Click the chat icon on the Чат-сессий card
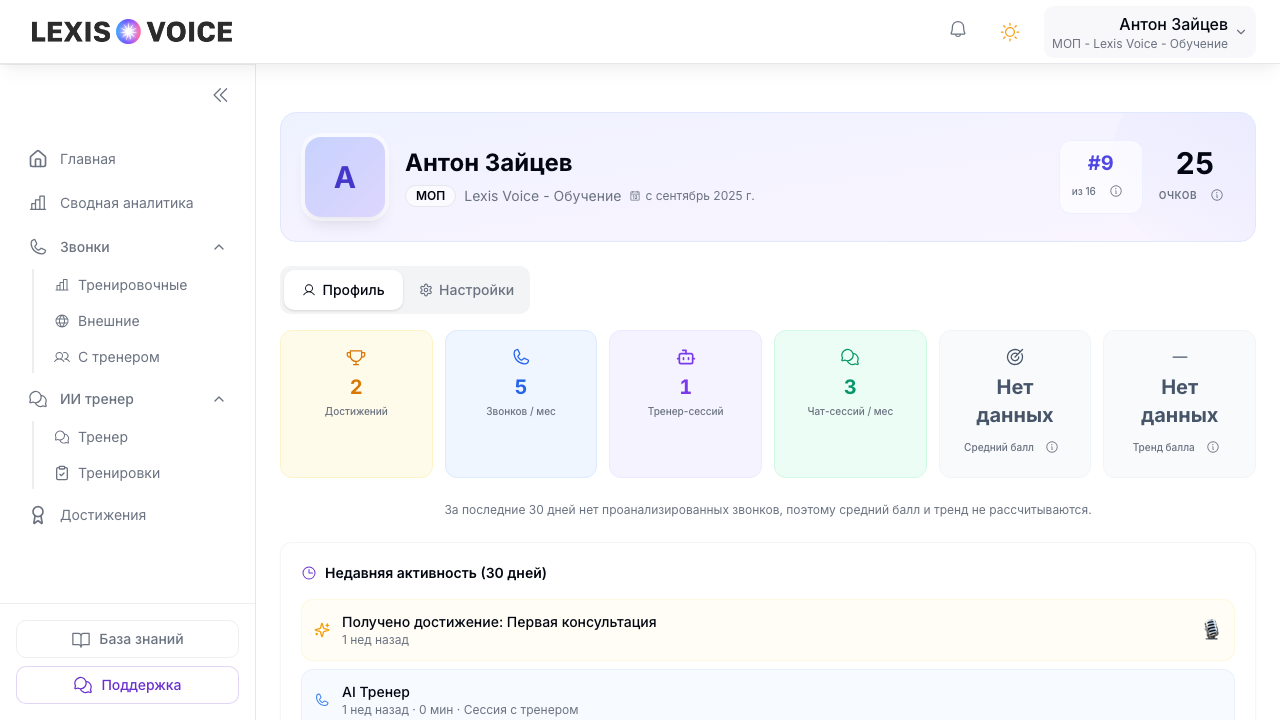 (x=850, y=357)
